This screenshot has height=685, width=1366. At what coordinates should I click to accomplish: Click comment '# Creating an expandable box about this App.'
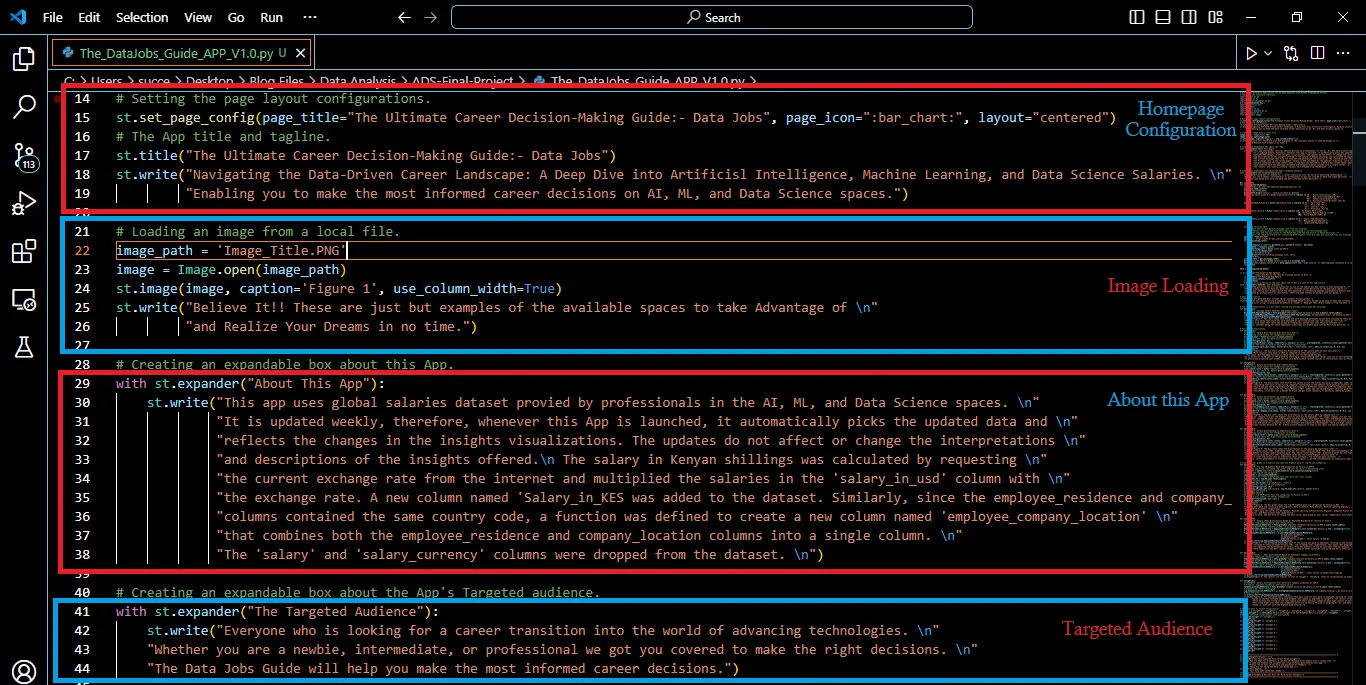click(285, 365)
